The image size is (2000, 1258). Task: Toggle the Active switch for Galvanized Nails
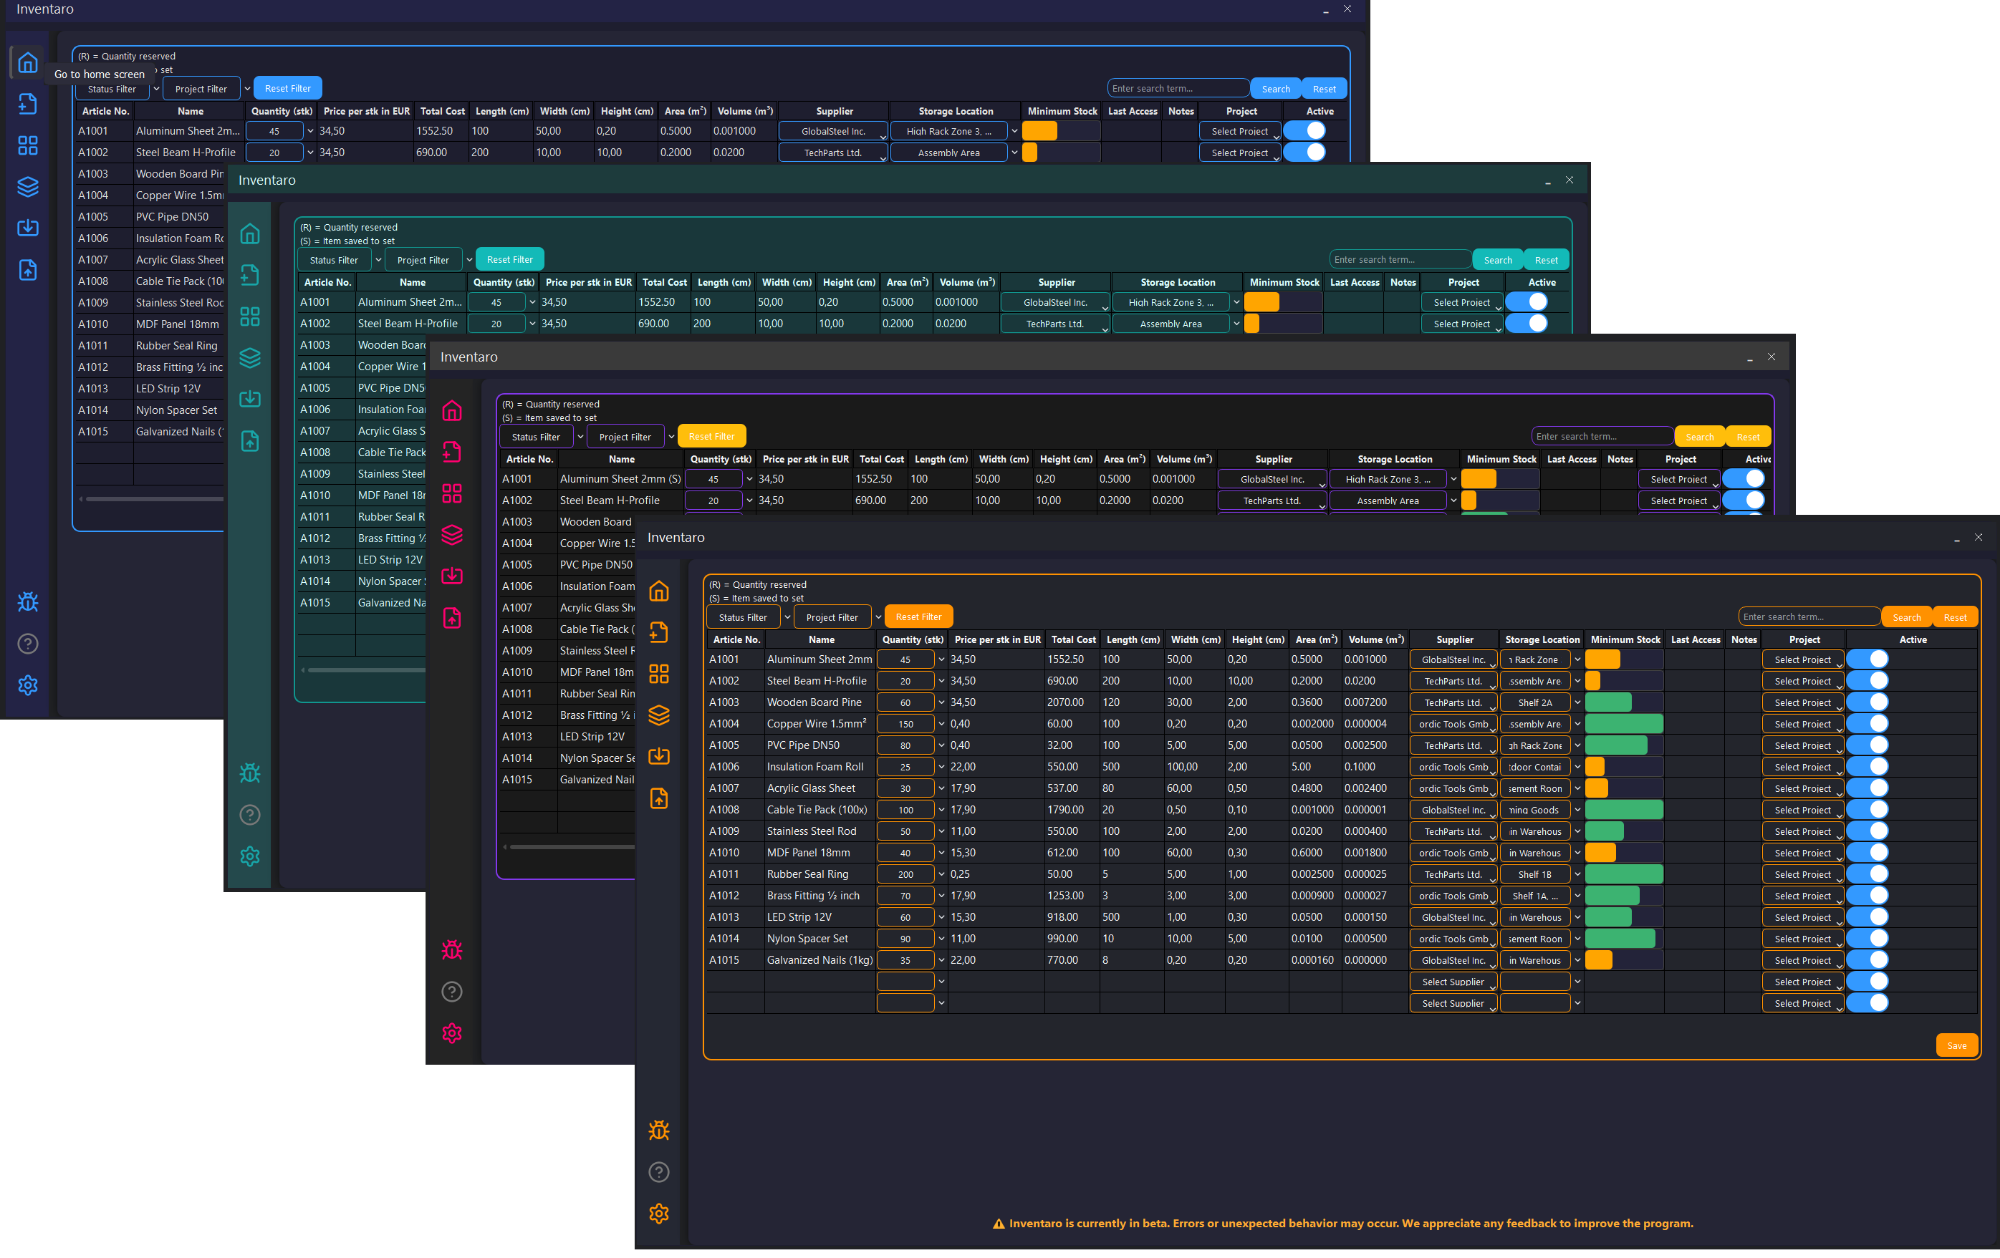1867,960
